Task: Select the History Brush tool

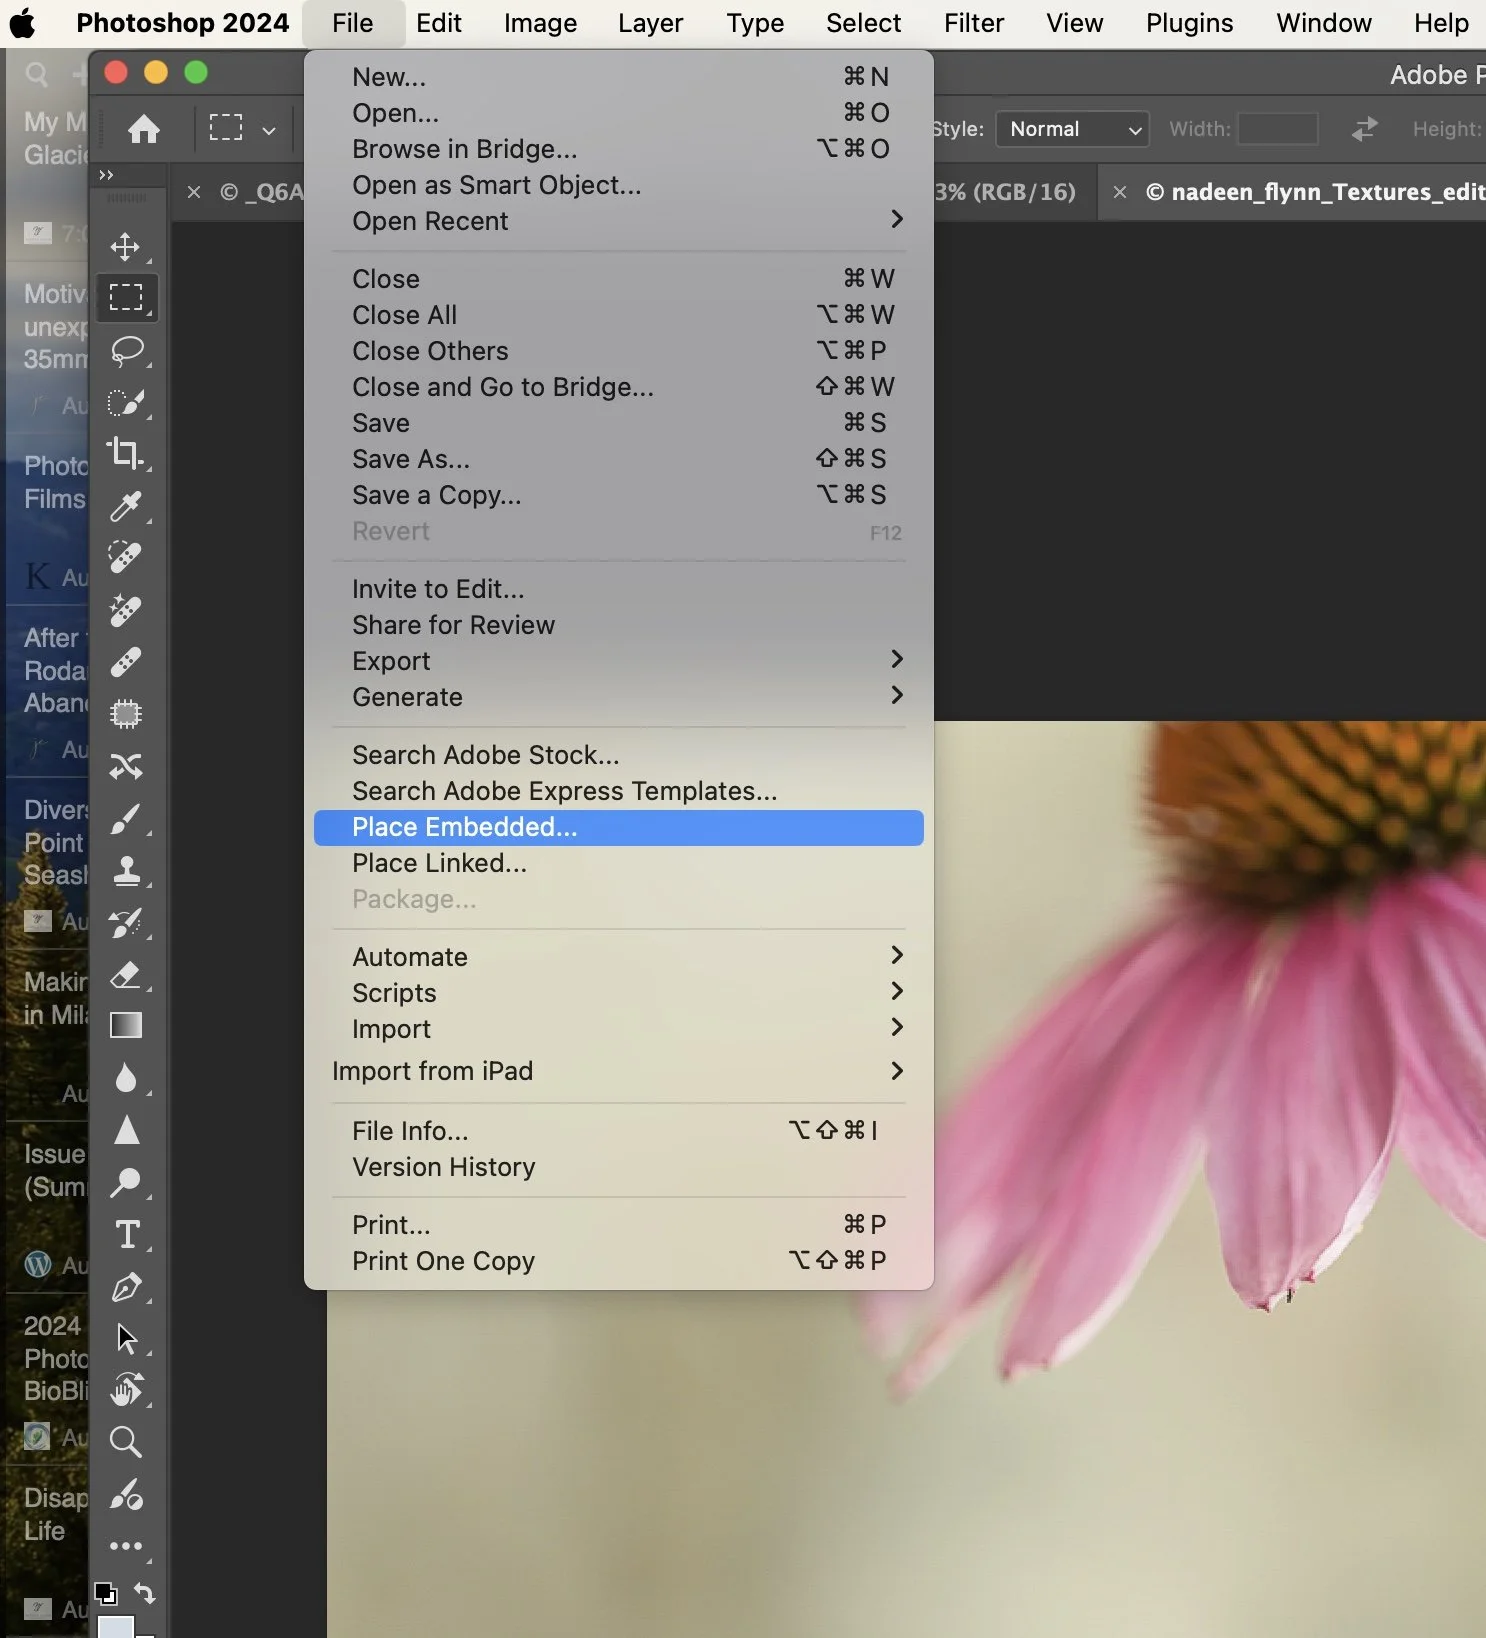Action: 127,923
